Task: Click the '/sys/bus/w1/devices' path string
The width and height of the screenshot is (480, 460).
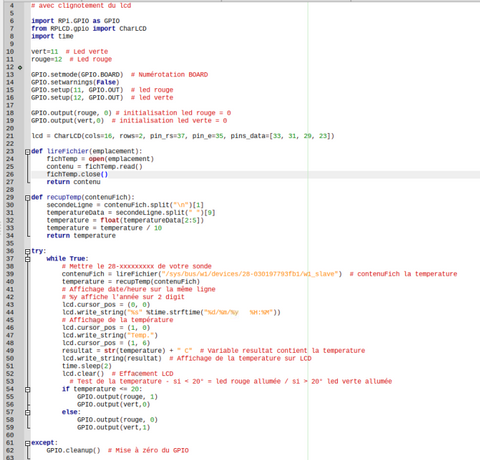Action: 250,274
